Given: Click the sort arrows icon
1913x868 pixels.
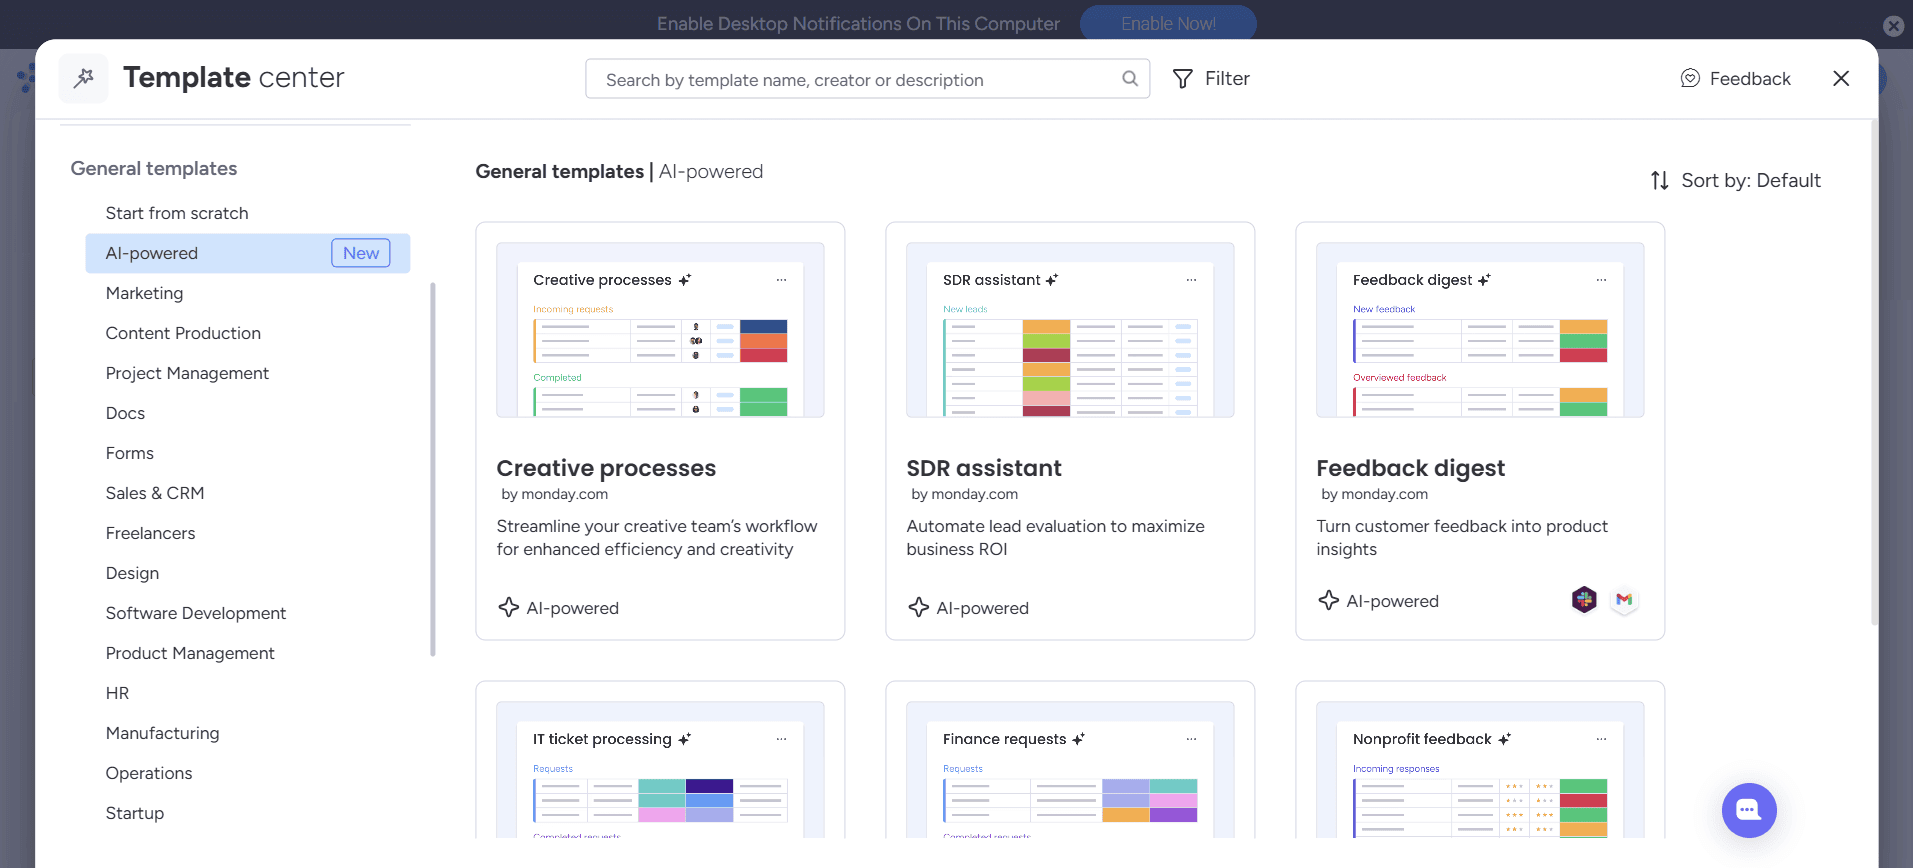Looking at the screenshot, I should [1660, 180].
